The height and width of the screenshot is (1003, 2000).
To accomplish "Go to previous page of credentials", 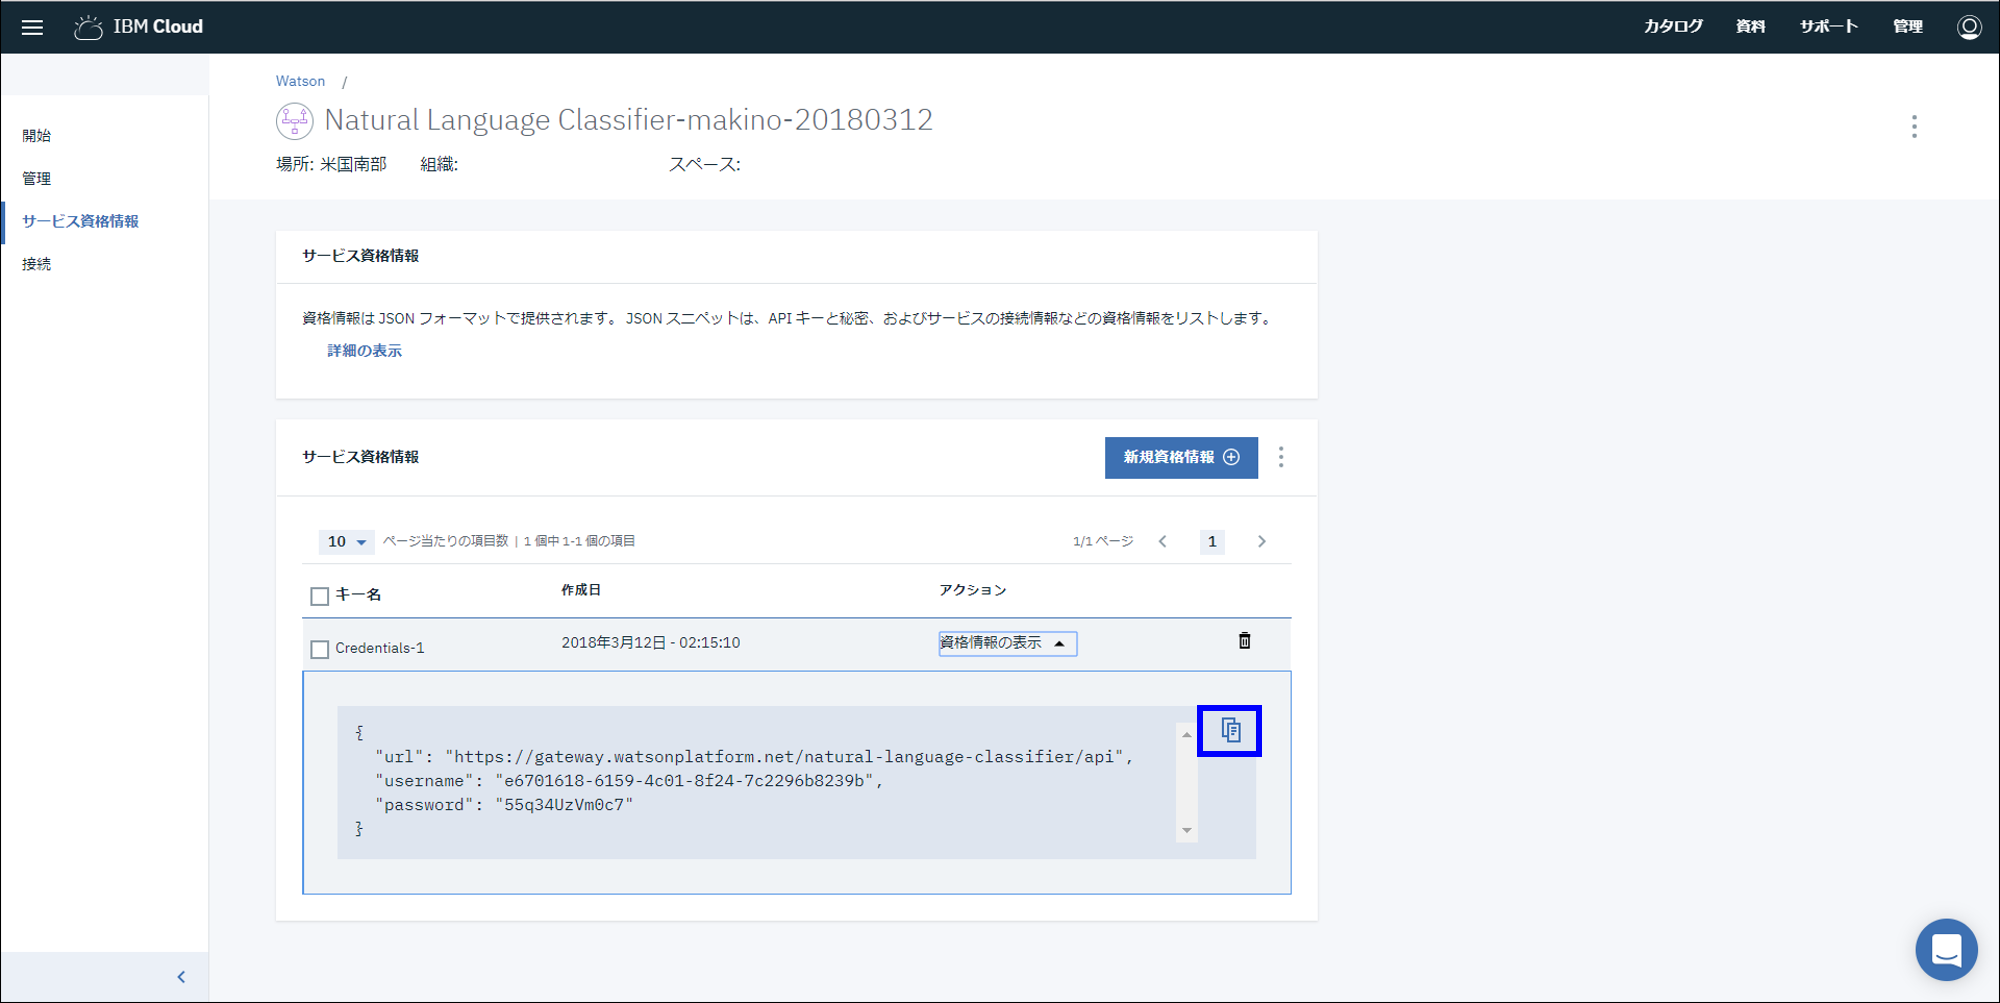I will [1163, 541].
